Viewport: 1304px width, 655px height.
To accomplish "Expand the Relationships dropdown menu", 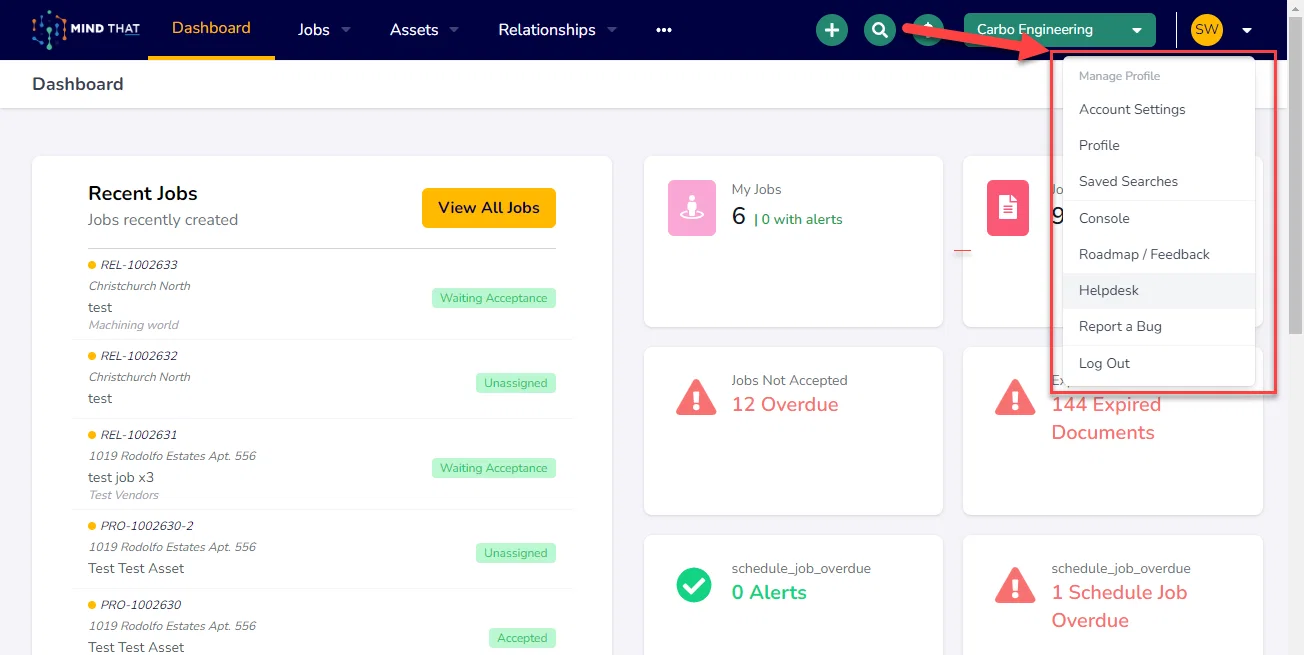I will [x=558, y=30].
